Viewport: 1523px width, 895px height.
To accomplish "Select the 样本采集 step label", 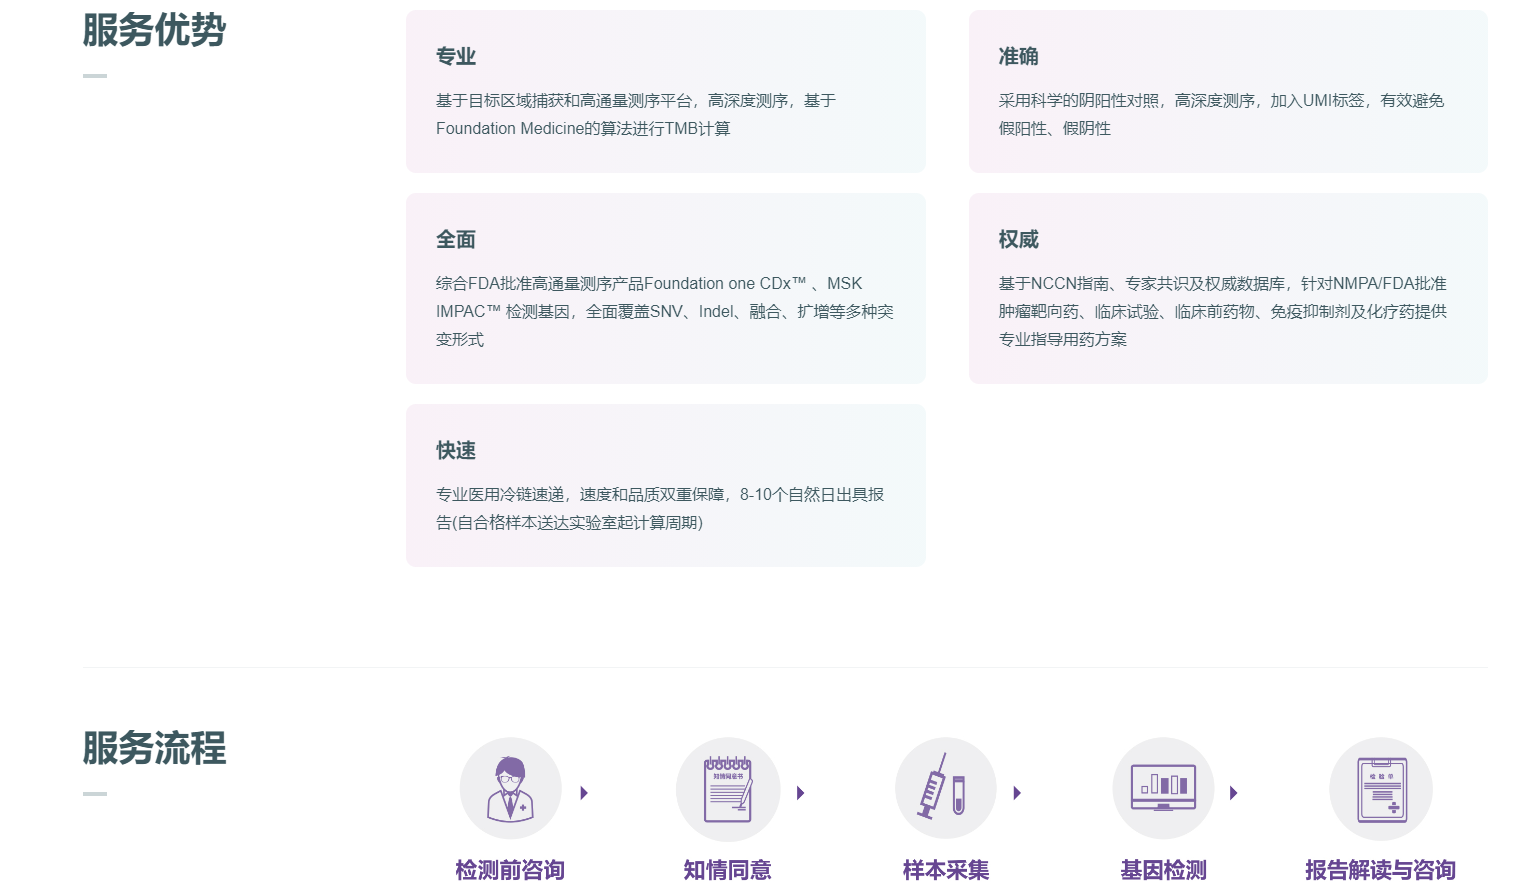I will pos(945,870).
